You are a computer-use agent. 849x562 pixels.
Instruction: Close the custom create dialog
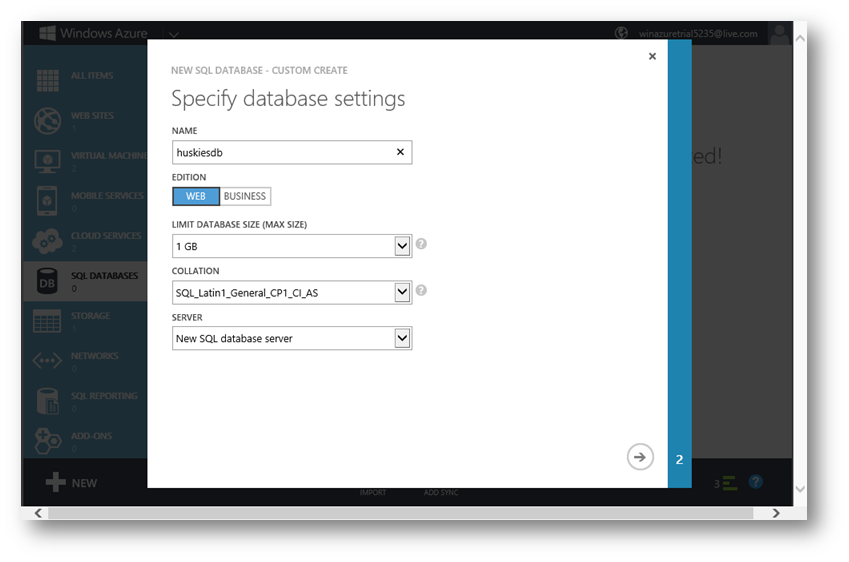[x=652, y=56]
